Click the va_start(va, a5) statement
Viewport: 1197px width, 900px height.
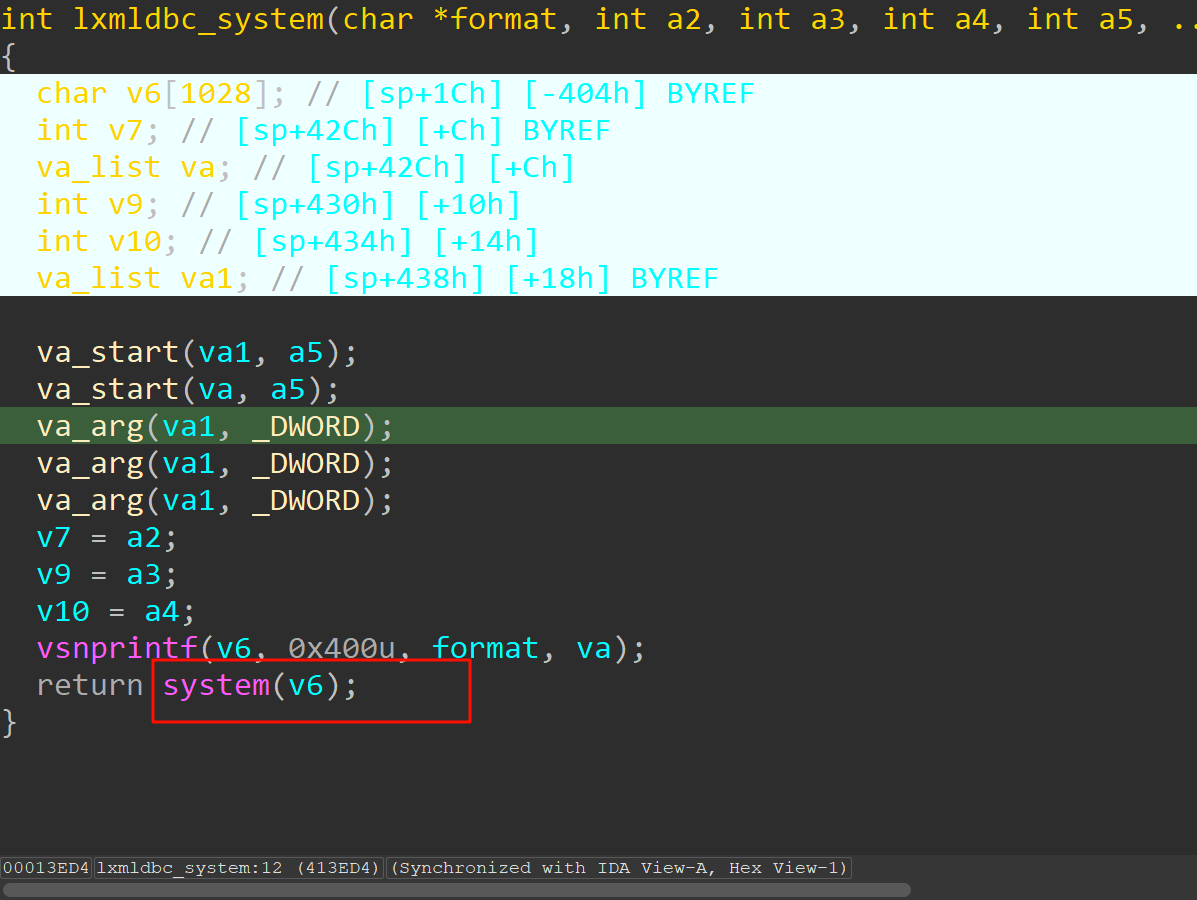(187, 389)
